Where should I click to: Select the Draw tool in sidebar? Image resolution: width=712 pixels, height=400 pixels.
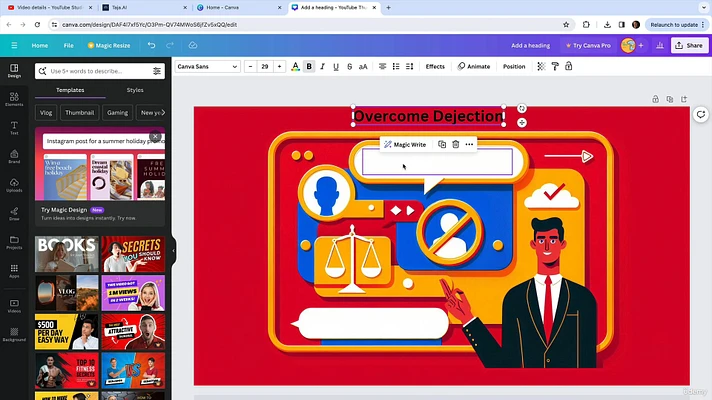14,214
